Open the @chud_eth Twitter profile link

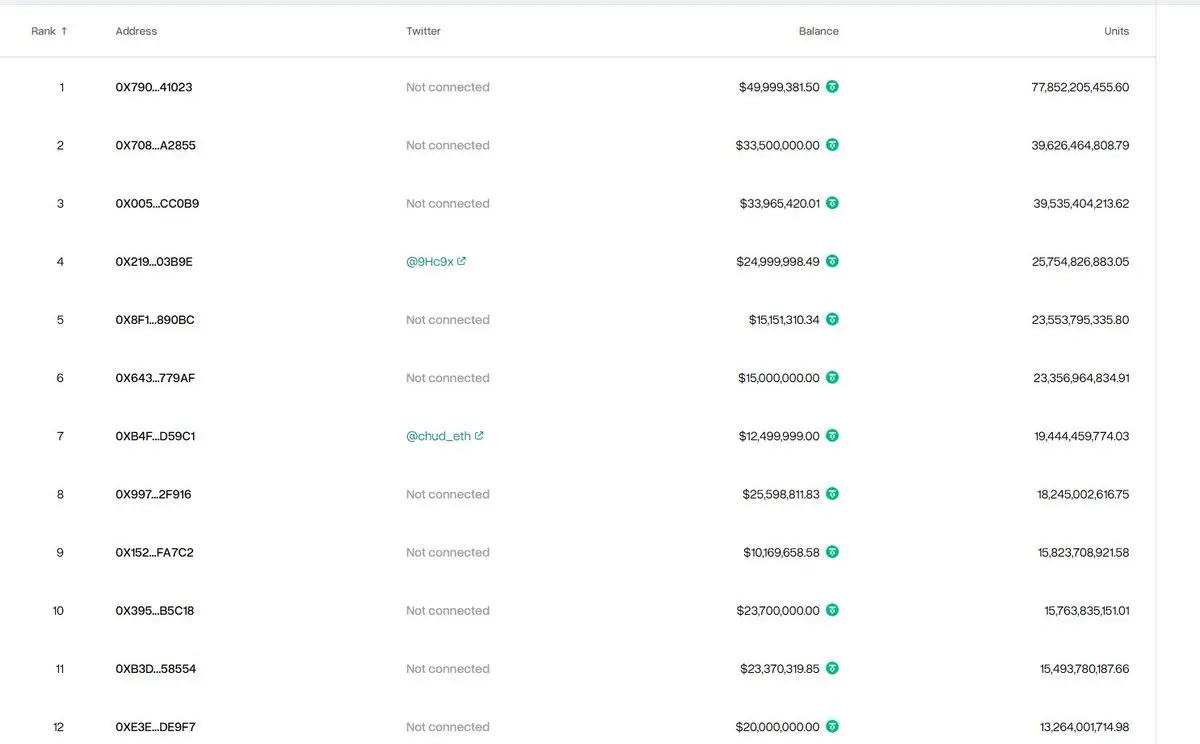point(438,436)
